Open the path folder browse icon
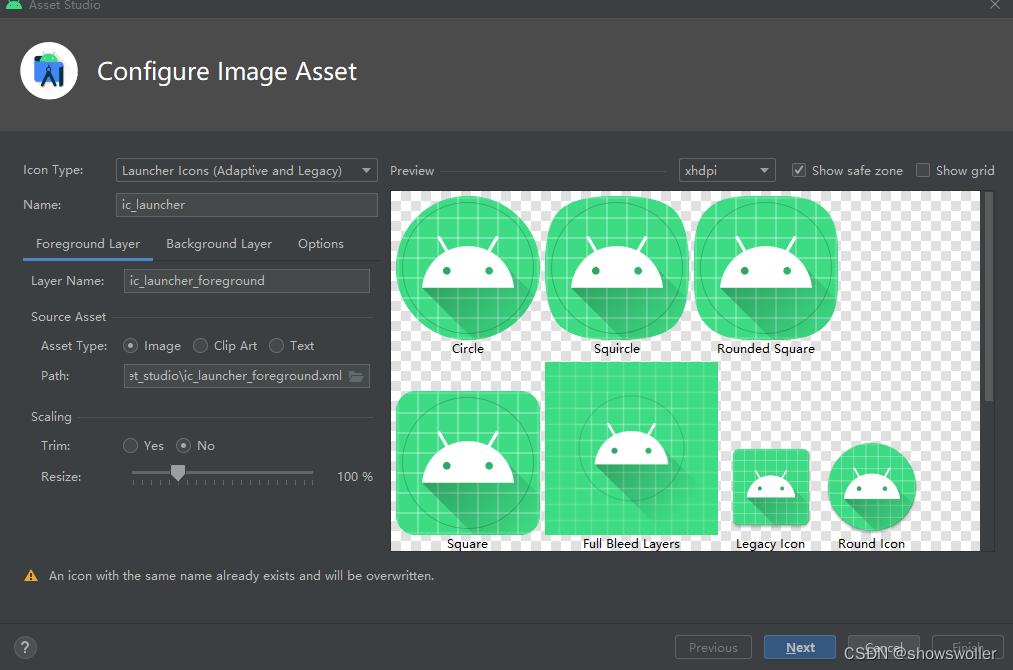The width and height of the screenshot is (1013, 670). pyautogui.click(x=356, y=376)
